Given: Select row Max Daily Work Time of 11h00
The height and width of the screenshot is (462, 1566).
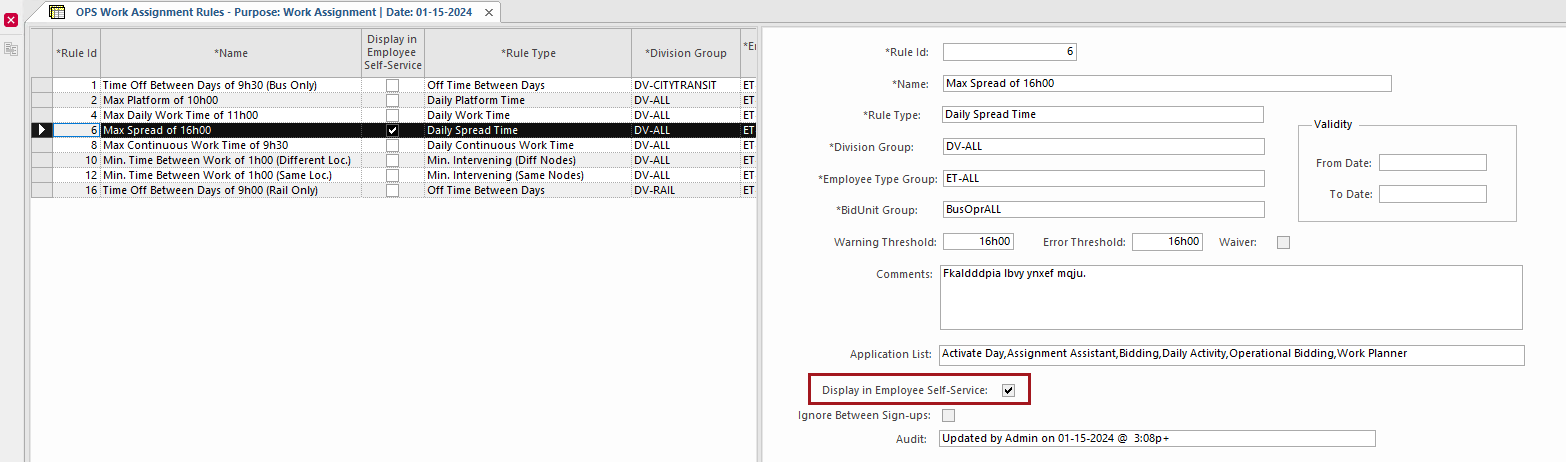Looking at the screenshot, I should [394, 115].
